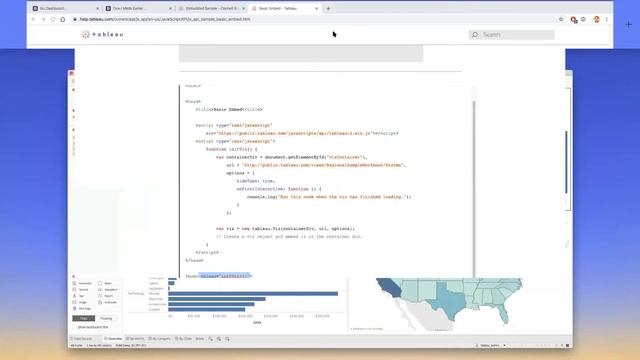Select the Navigation object in Tableau Desktop
Viewport: 640px width, 360px height.
coord(108,289)
